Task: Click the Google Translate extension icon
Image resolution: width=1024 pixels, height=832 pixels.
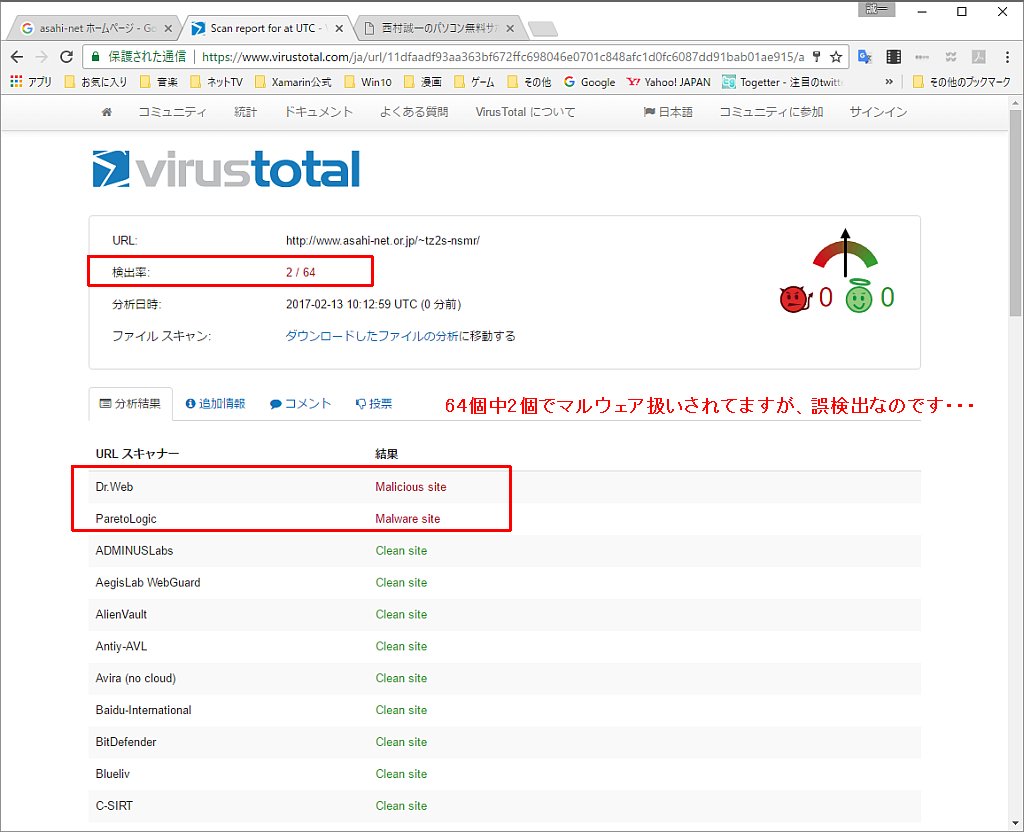Action: click(865, 57)
